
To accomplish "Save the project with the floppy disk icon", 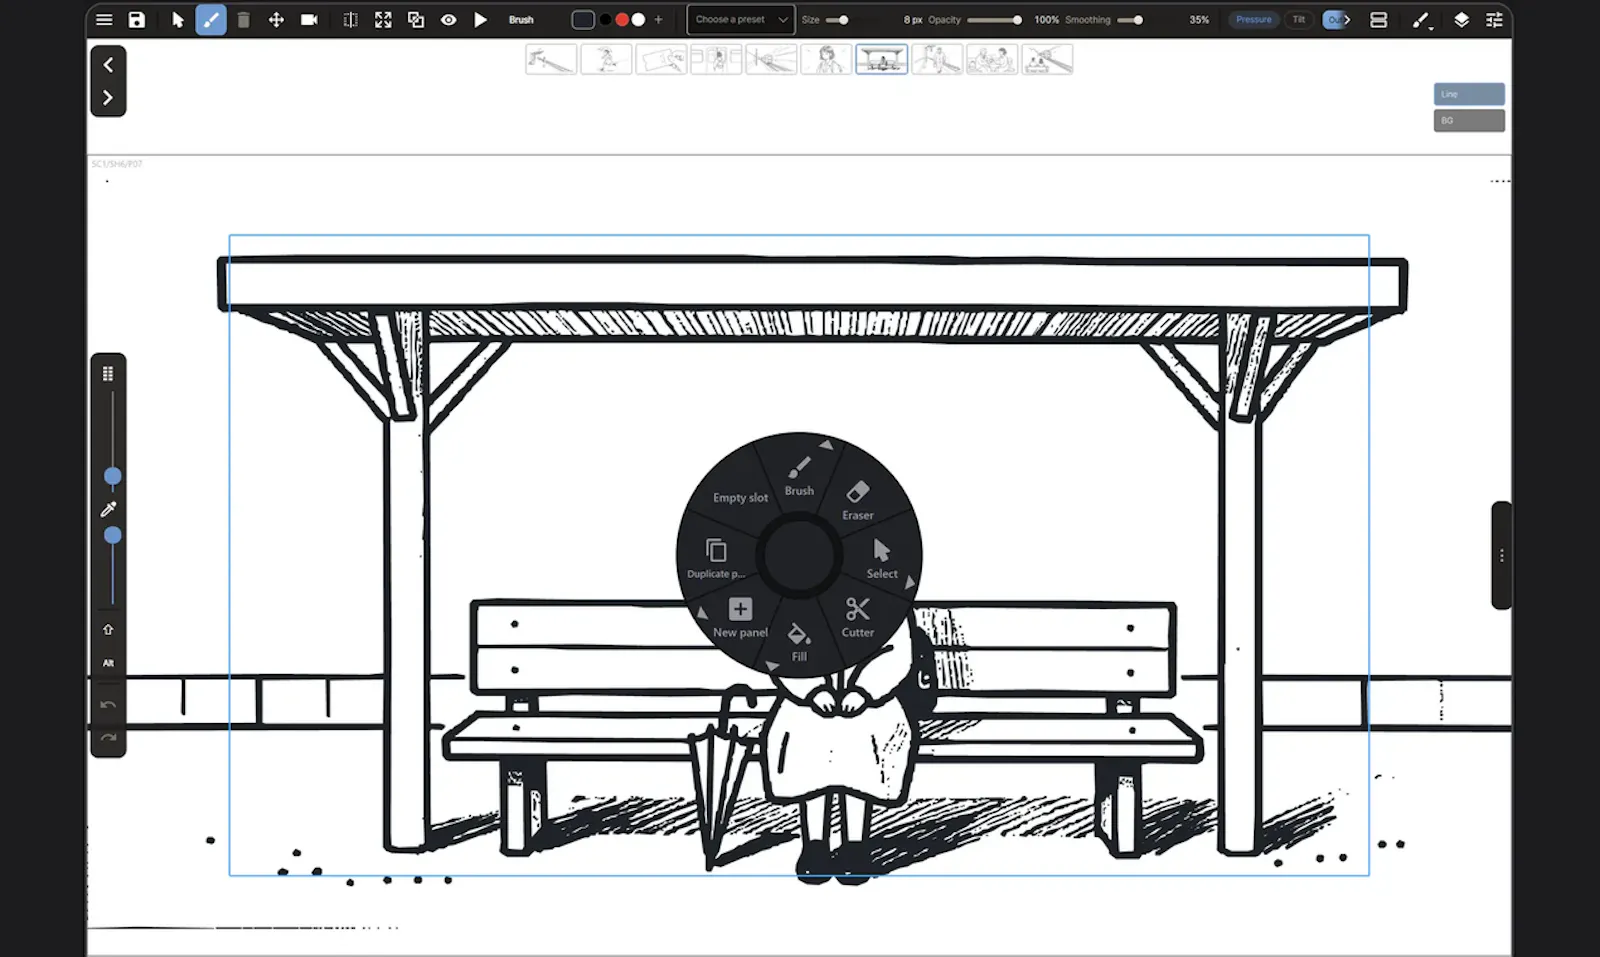I will 137,20.
